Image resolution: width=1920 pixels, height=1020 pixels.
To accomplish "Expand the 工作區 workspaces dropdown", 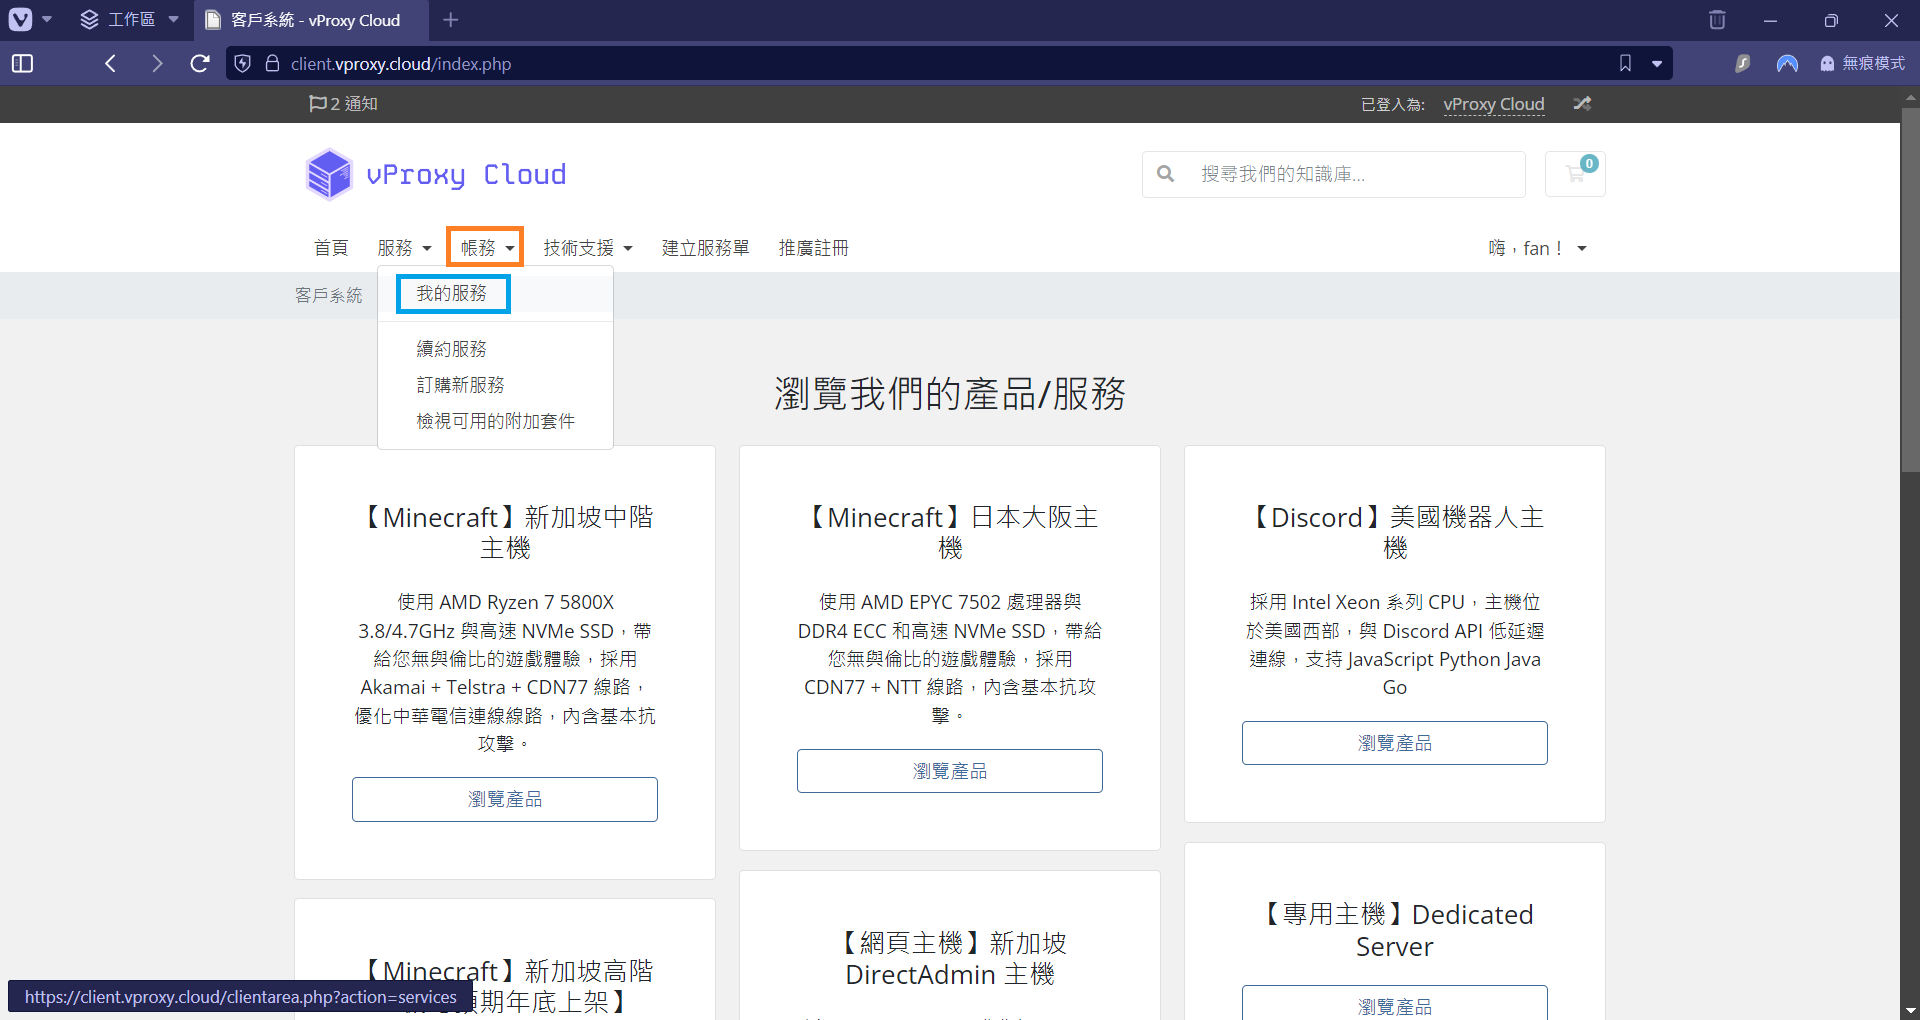I will coord(130,20).
